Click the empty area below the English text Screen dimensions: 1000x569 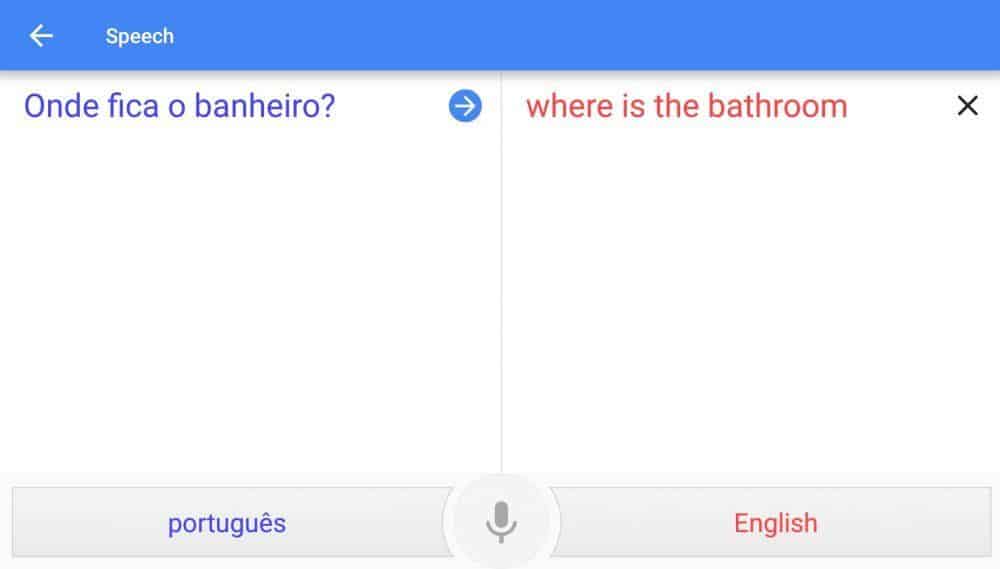point(751,300)
